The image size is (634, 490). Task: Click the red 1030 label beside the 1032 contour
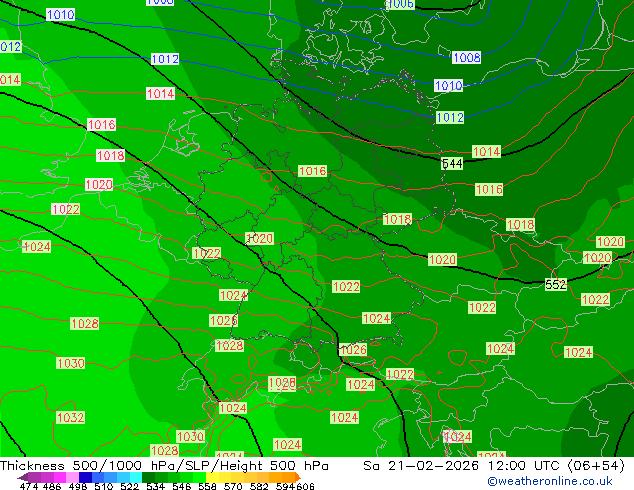(71, 363)
